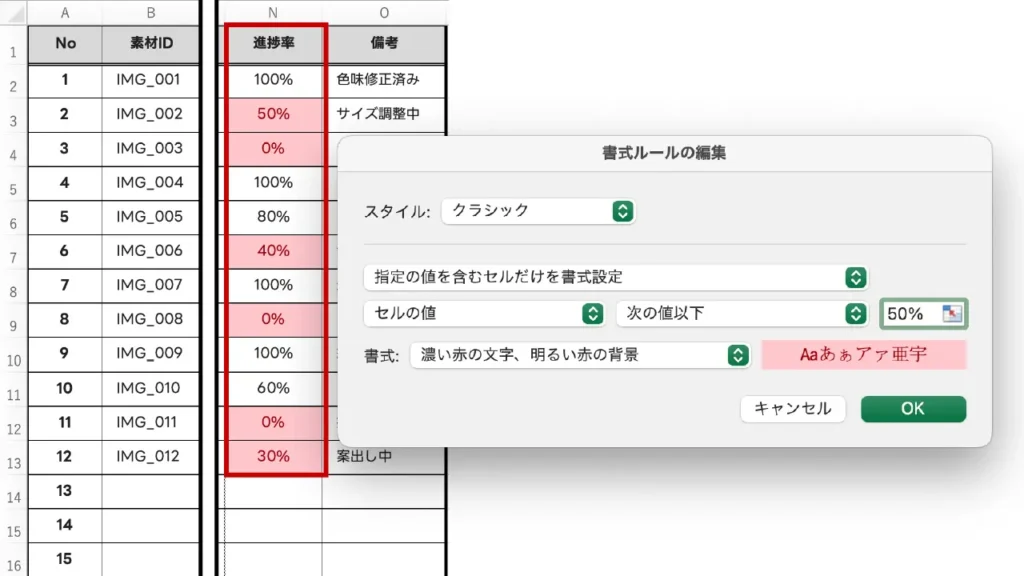Select column A header

[65, 12]
